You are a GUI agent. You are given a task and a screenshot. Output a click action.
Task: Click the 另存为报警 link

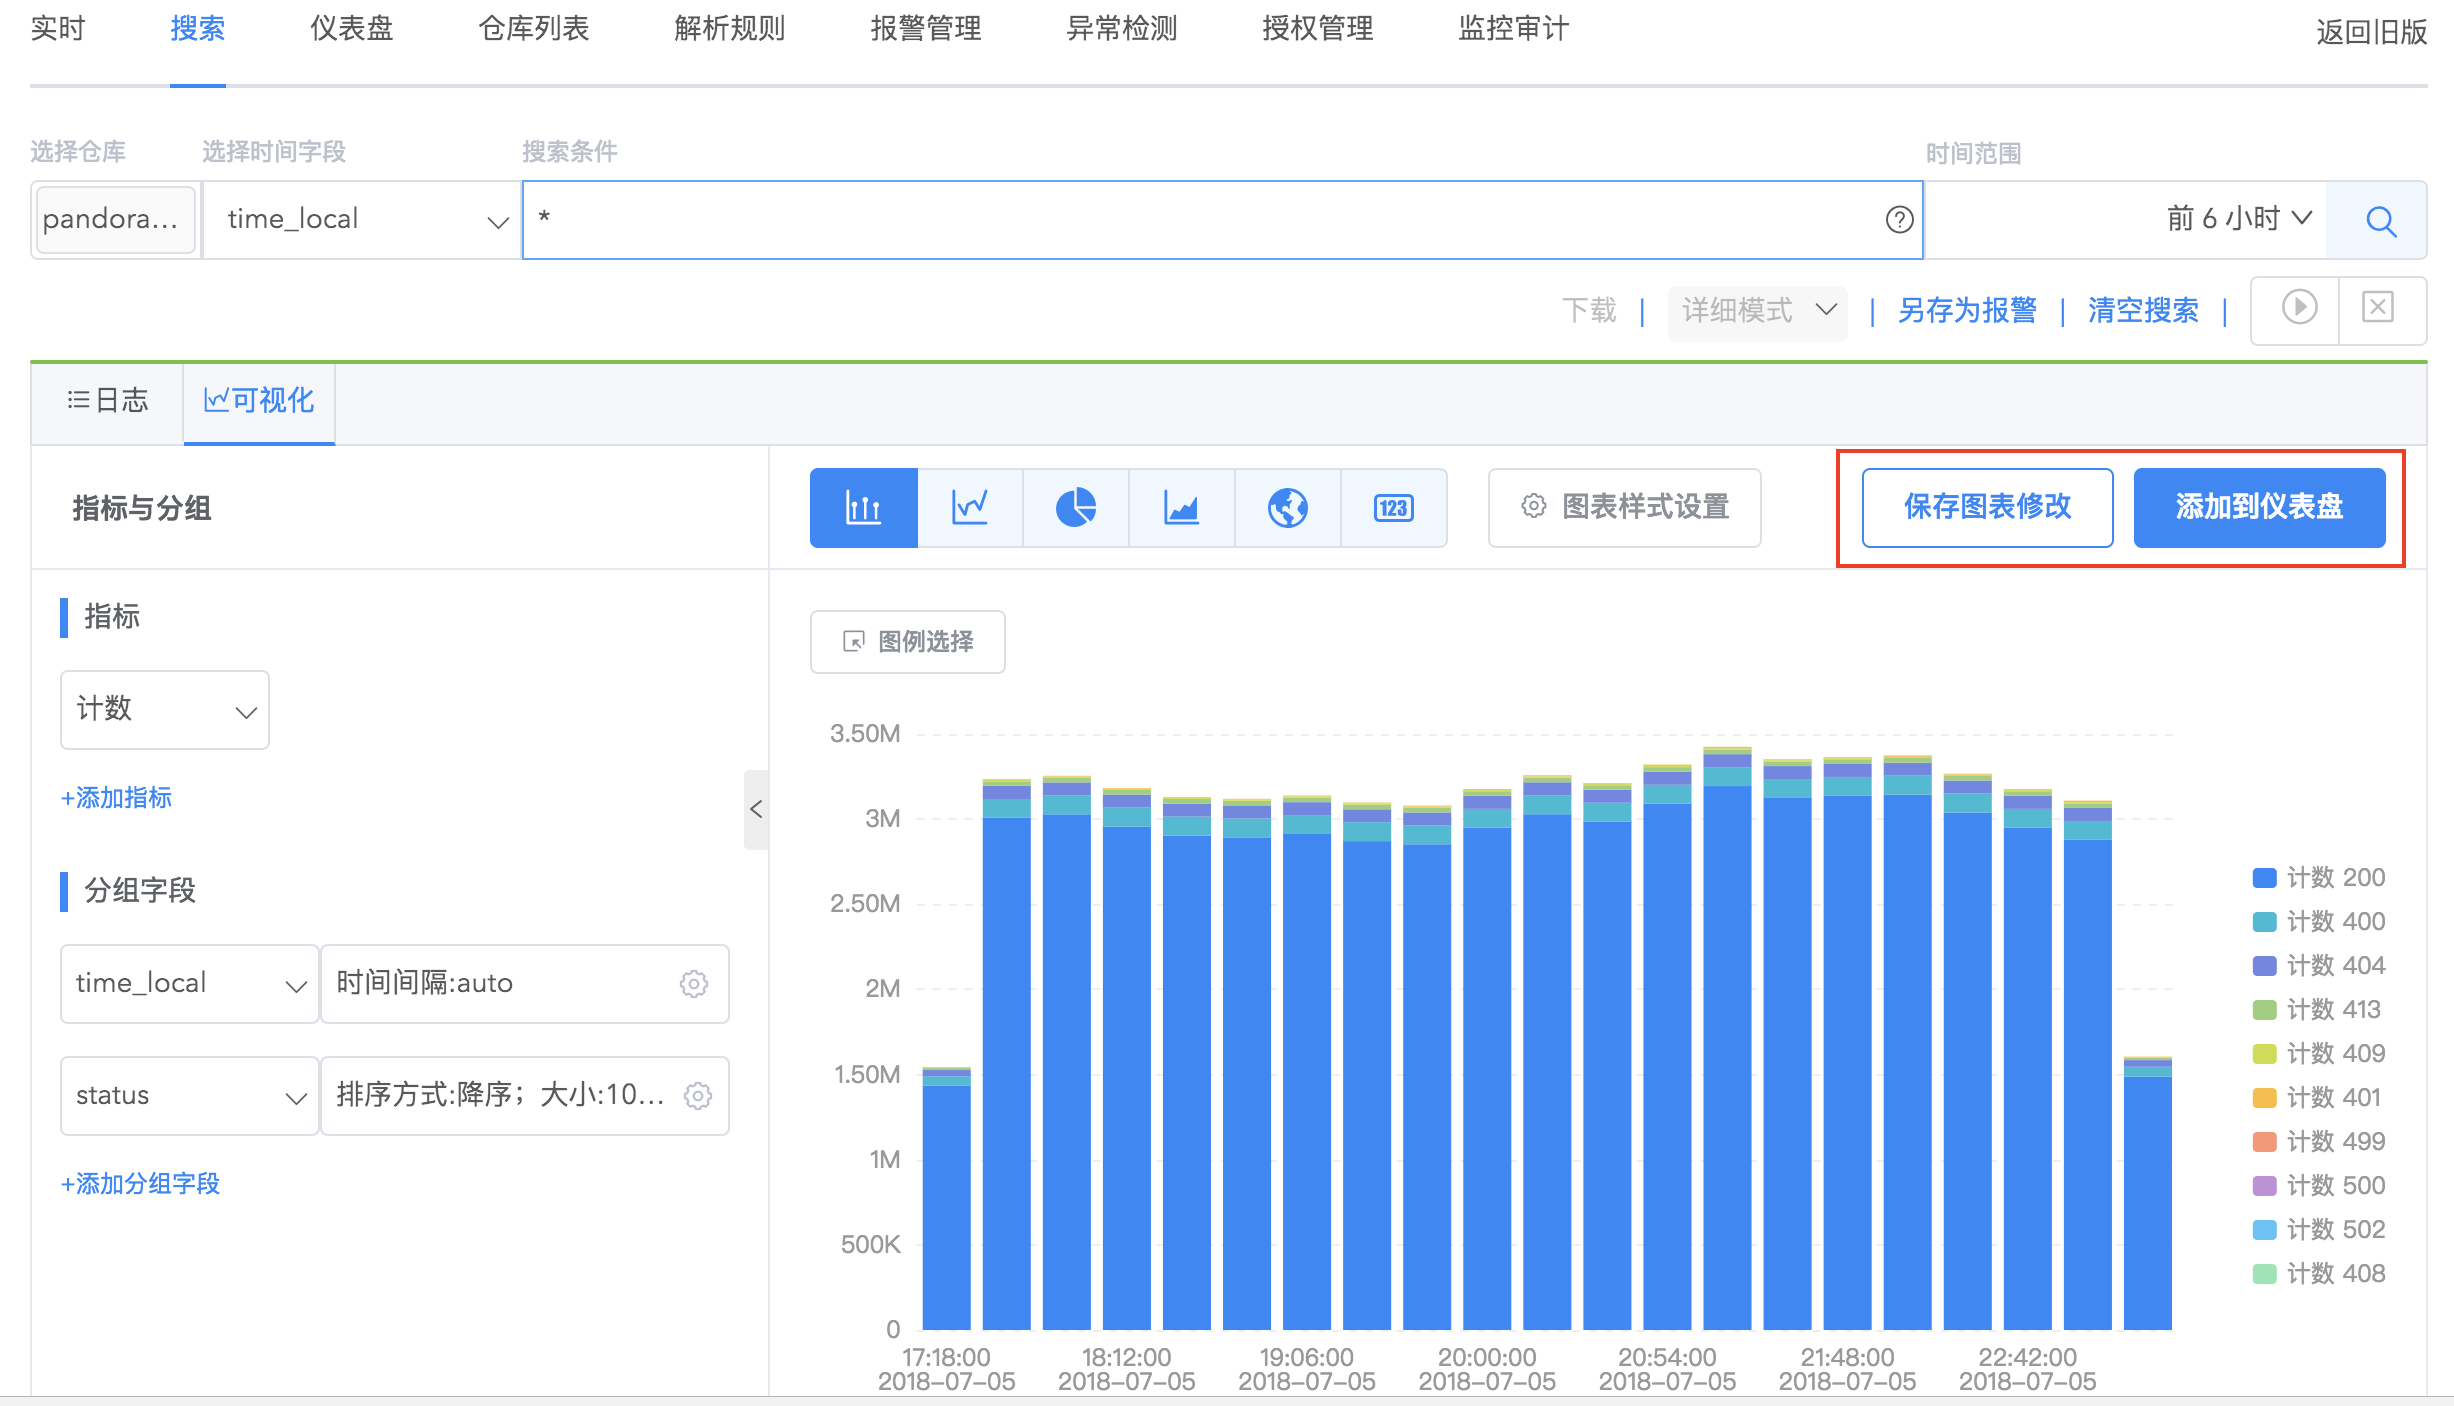[x=1967, y=310]
